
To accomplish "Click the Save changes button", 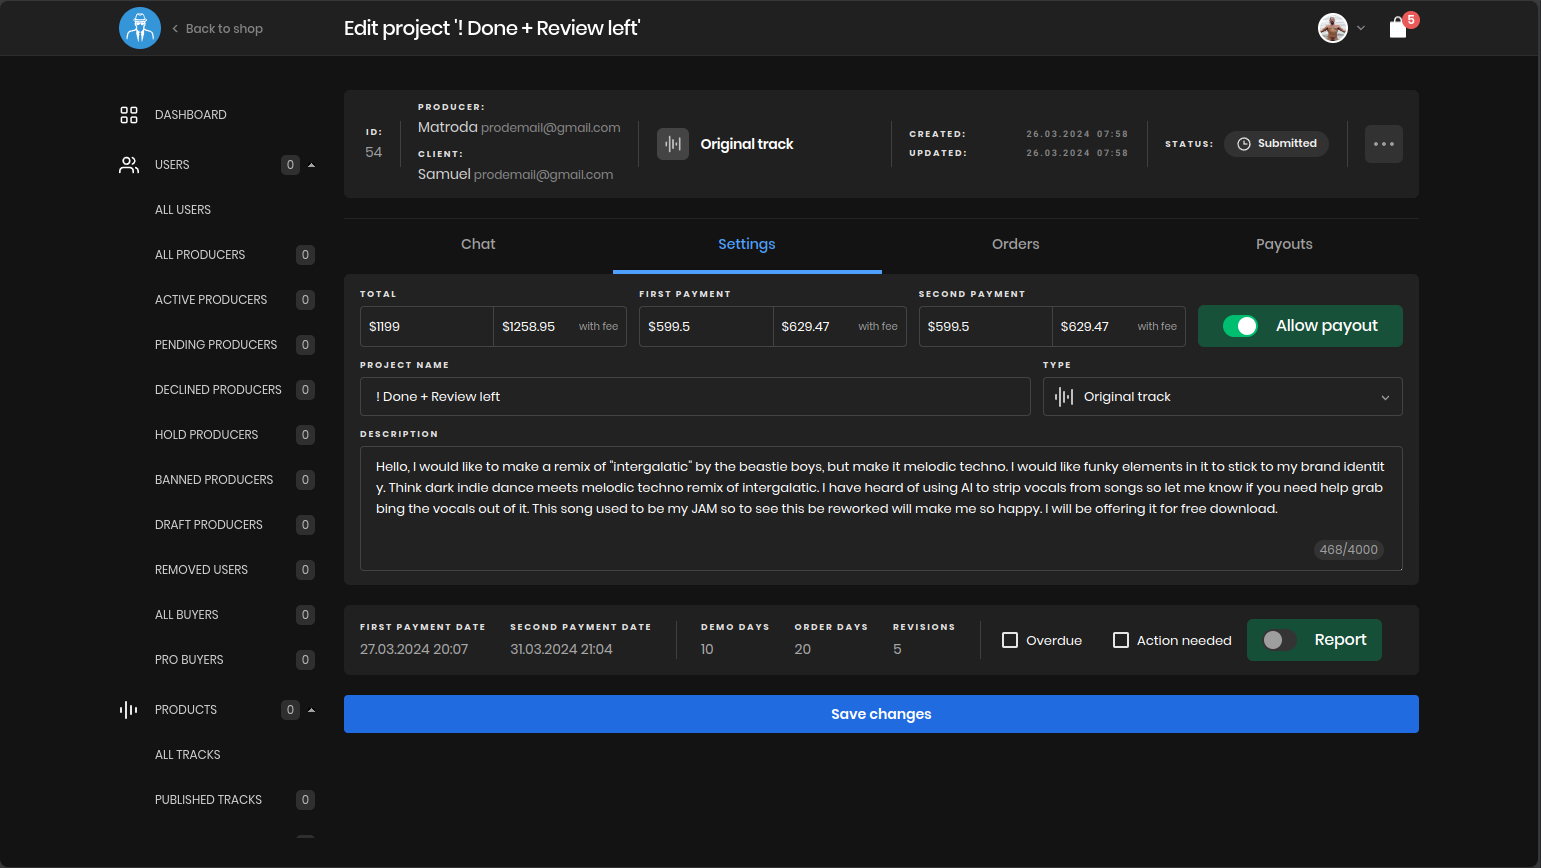I will [881, 714].
